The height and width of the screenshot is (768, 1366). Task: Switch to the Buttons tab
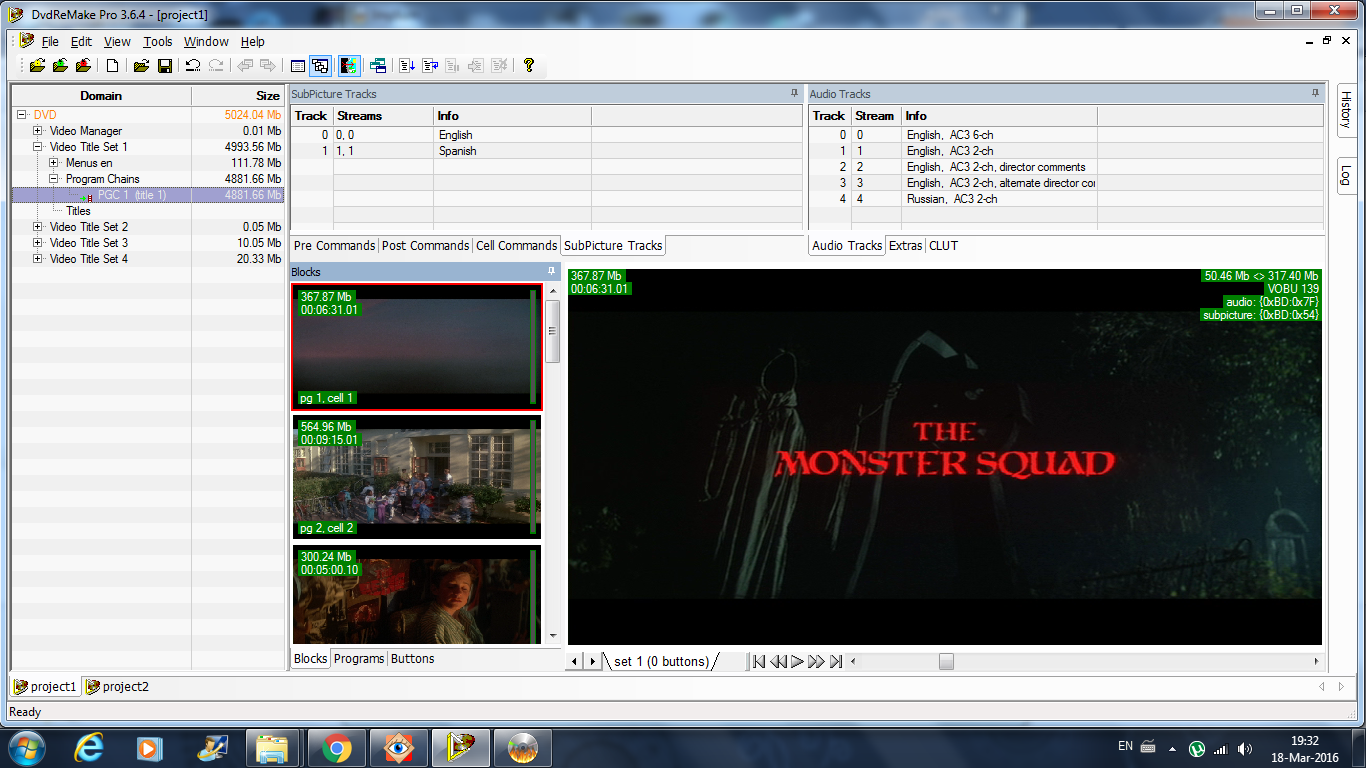pyautogui.click(x=412, y=659)
